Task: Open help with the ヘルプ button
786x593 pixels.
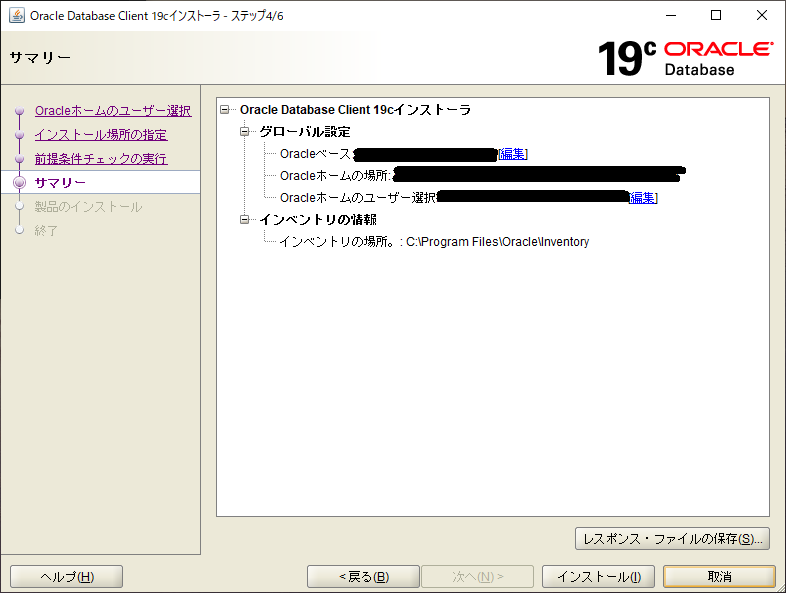Action: pos(67,577)
